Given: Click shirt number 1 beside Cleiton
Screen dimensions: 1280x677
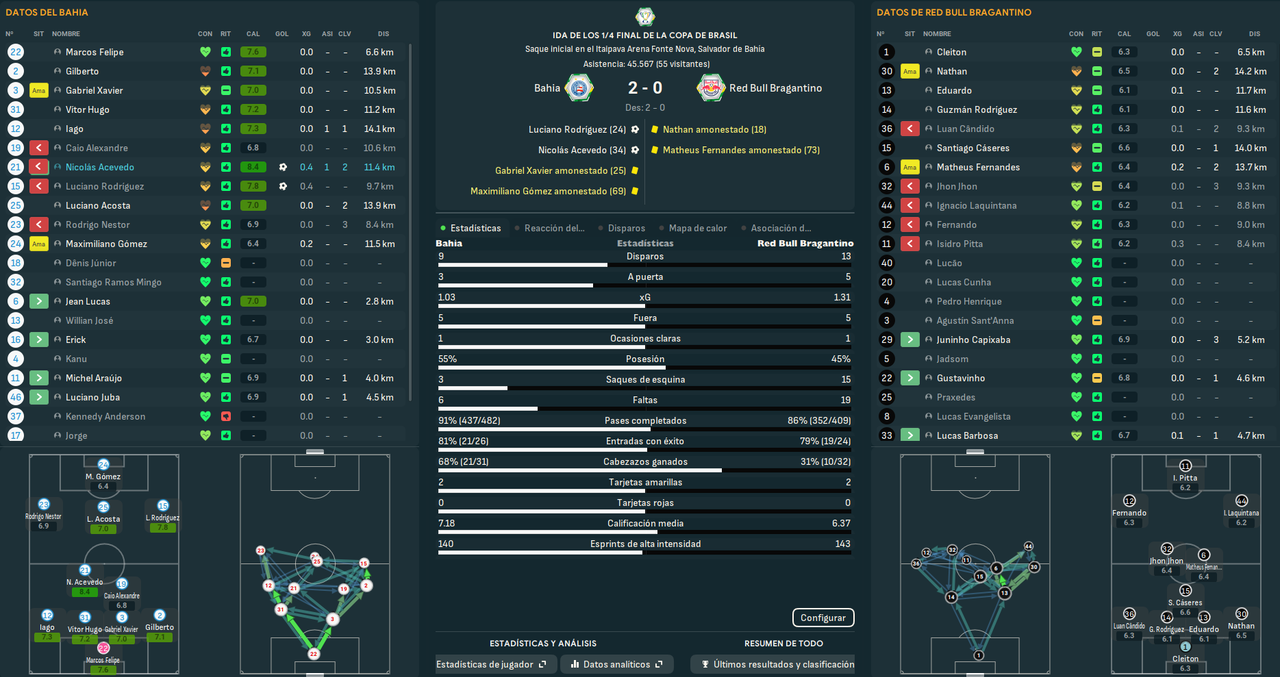Looking at the screenshot, I should pyautogui.click(x=886, y=52).
